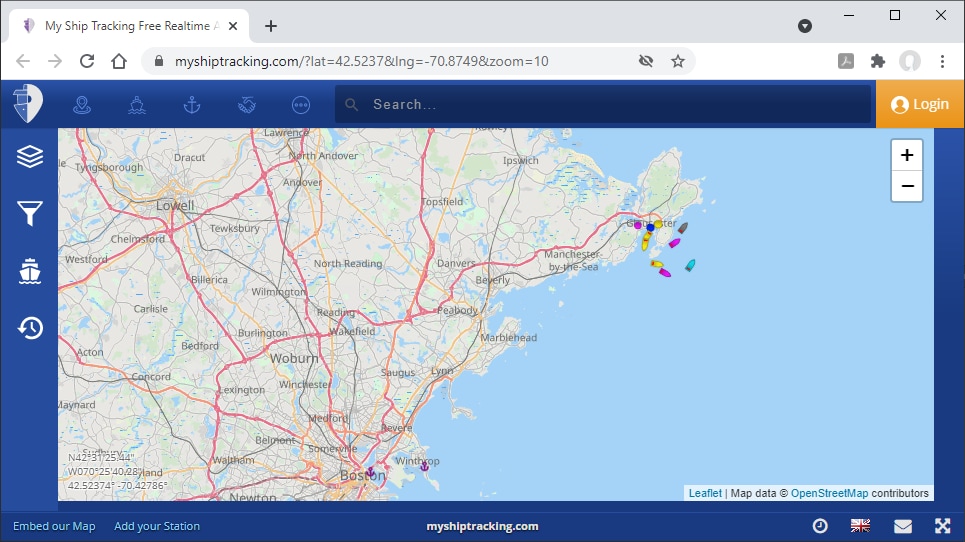The height and width of the screenshot is (542, 965).
Task: Open the track history clock icon
Action: point(30,327)
